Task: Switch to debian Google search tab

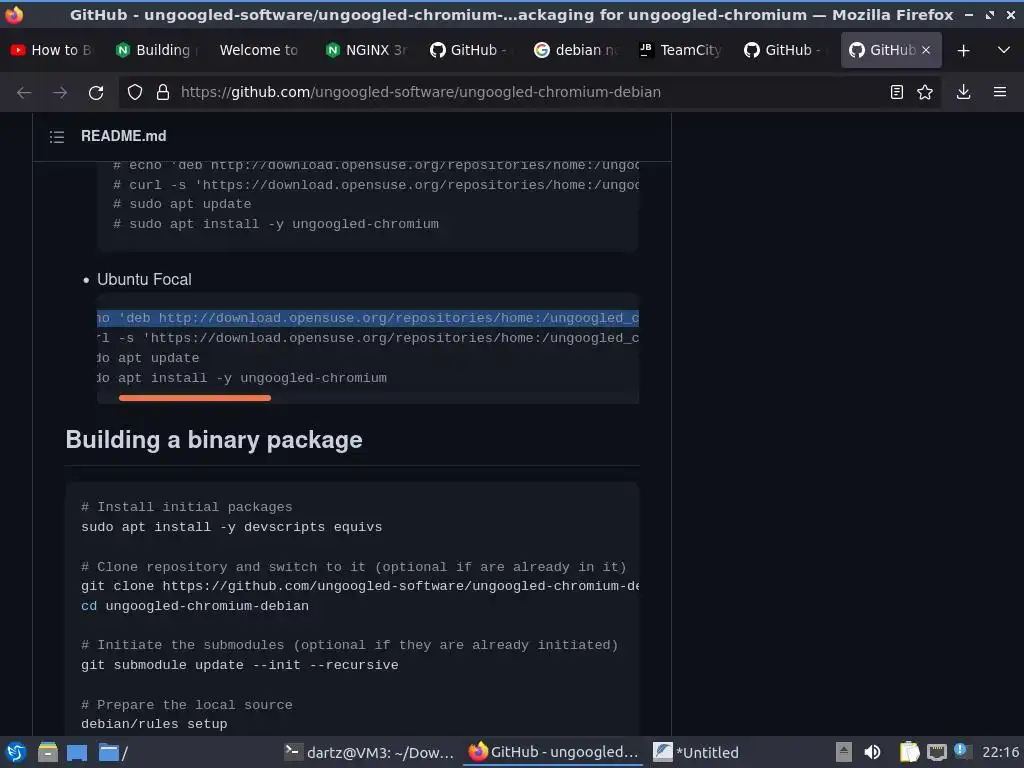Action: pyautogui.click(x=575, y=50)
